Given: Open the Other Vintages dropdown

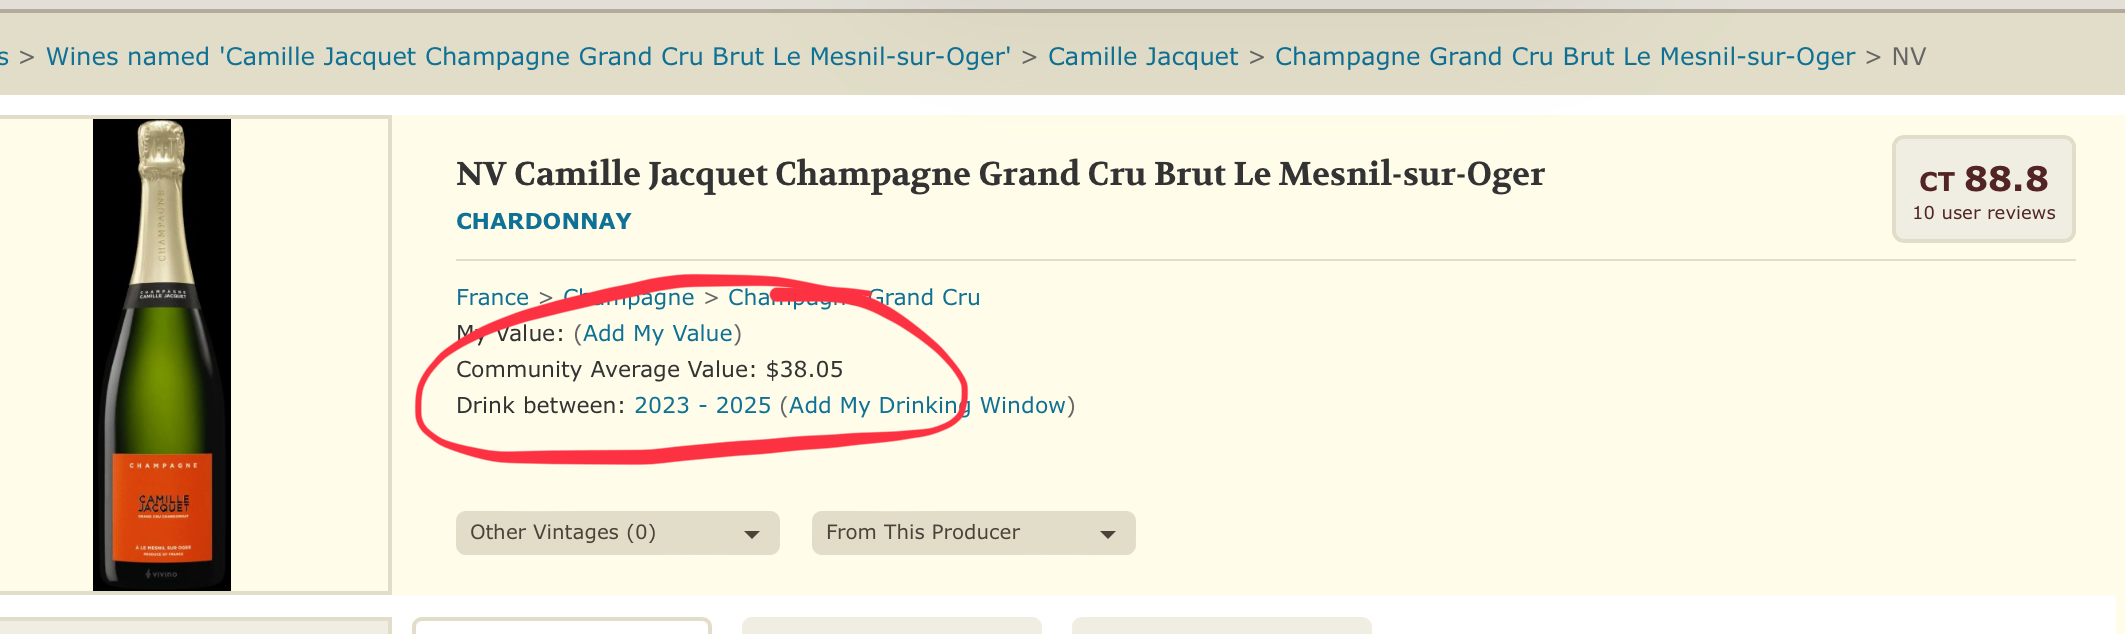Looking at the screenshot, I should pos(617,533).
